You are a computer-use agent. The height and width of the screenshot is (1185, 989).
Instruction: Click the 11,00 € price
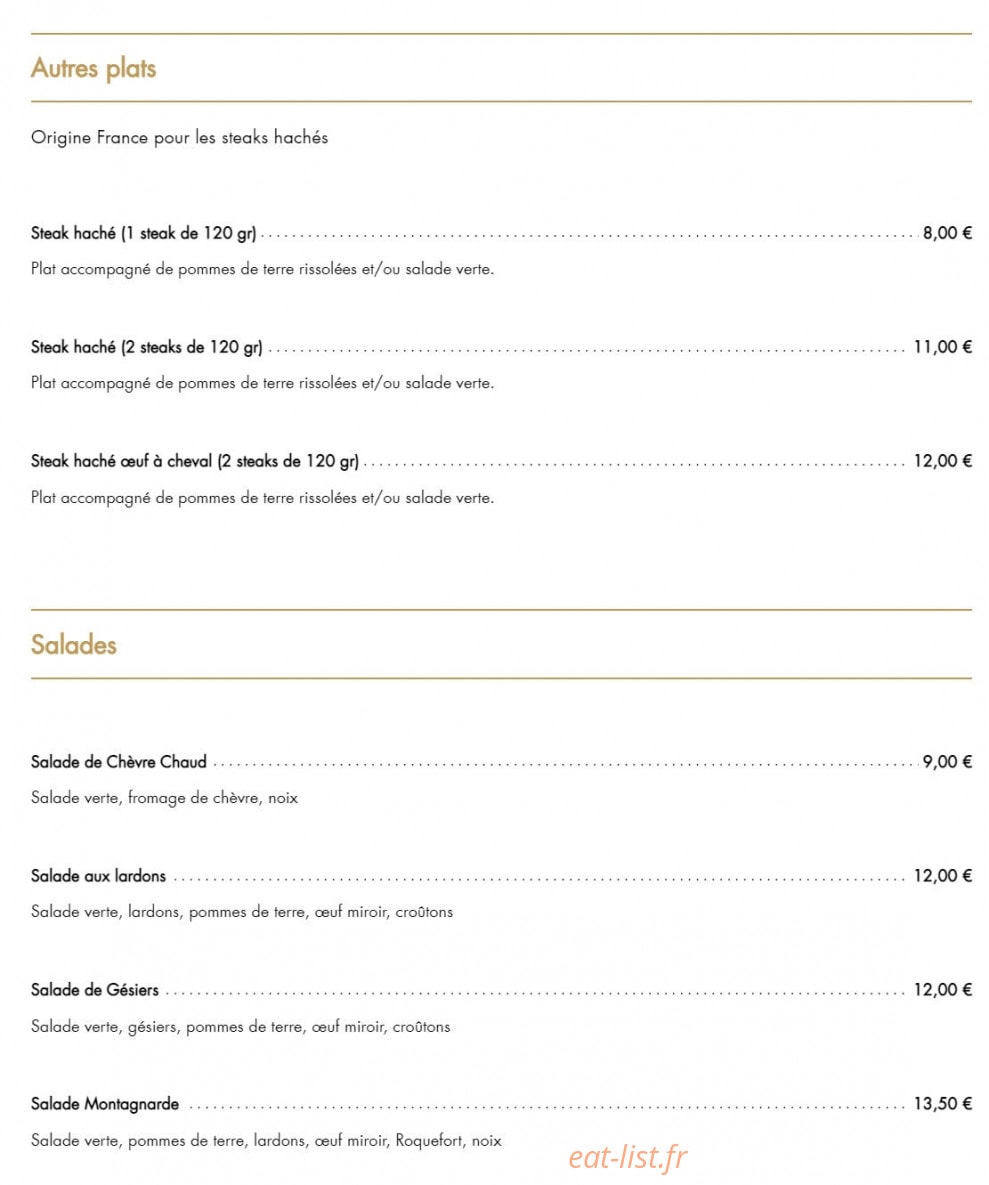pos(943,348)
